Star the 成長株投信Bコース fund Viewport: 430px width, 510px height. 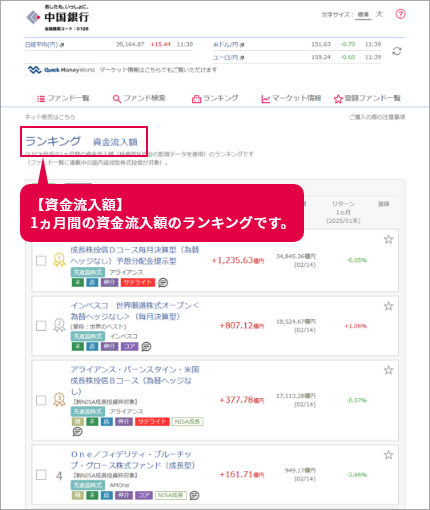[388, 370]
